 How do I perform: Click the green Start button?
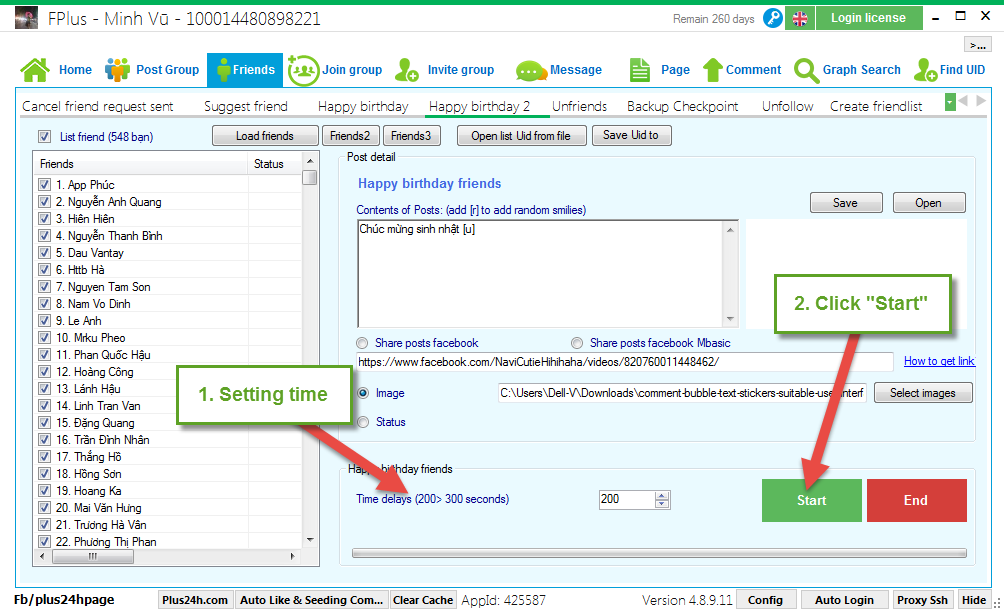click(x=812, y=501)
